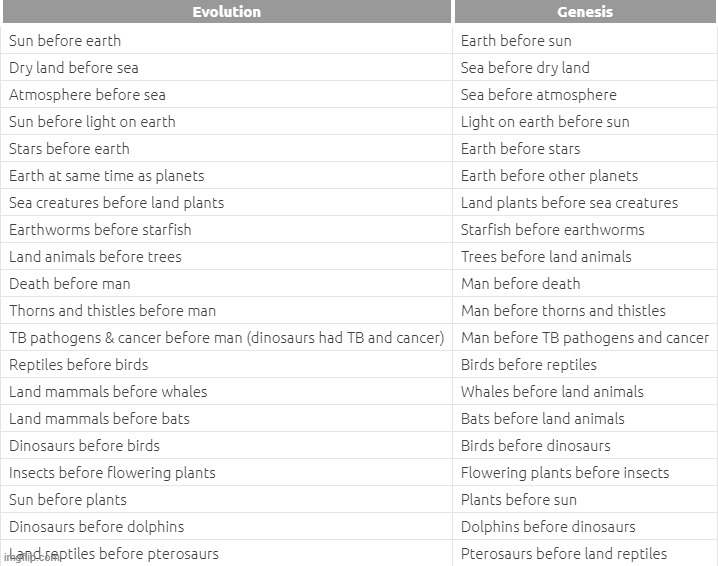Select the "Sun before earth" cell
This screenshot has height=566, width=718.
point(65,41)
